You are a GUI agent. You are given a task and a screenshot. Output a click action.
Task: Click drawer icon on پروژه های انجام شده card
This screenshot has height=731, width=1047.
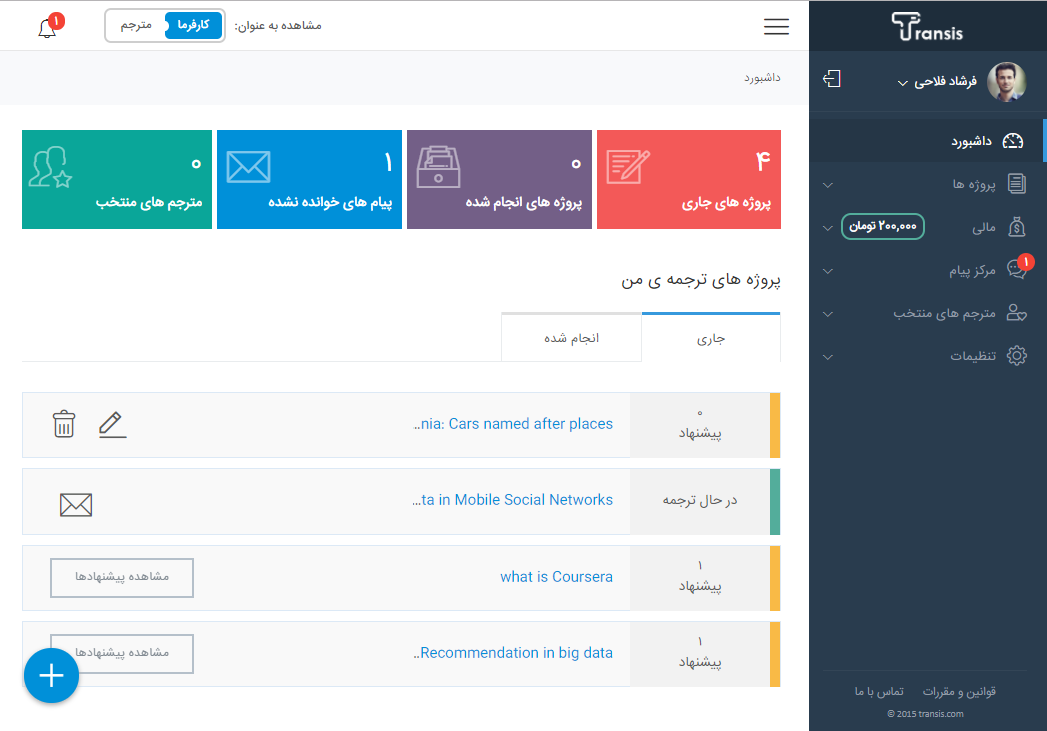click(438, 167)
